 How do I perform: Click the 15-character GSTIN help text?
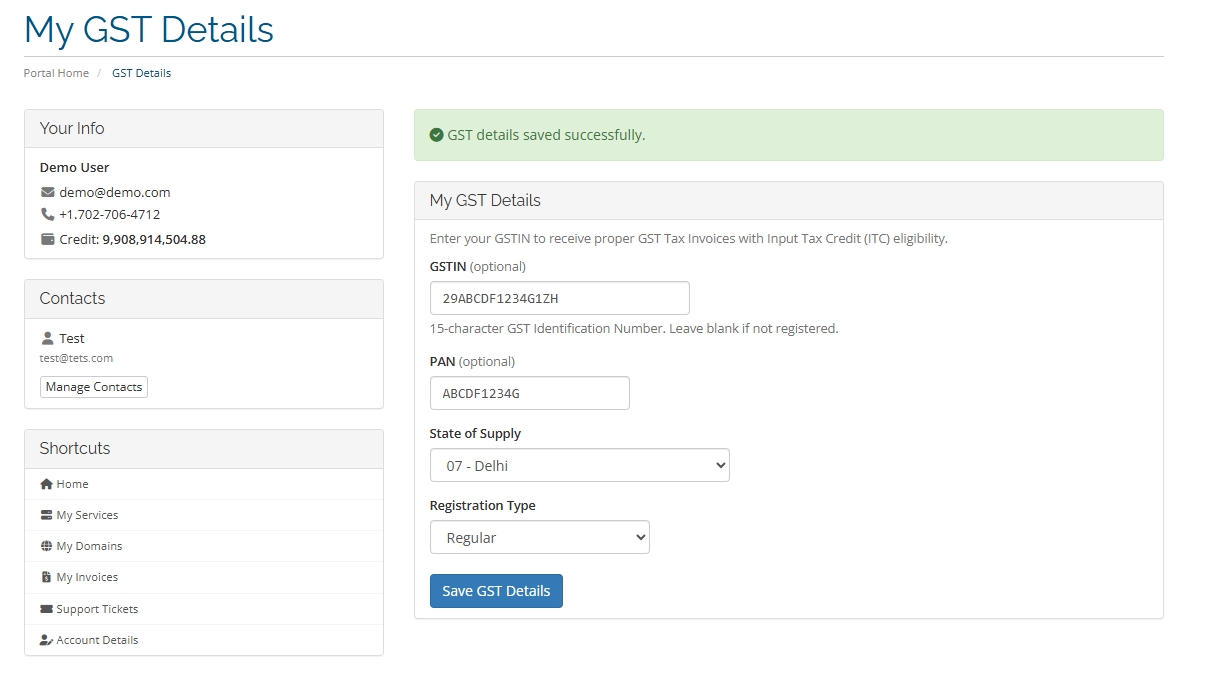pyautogui.click(x=634, y=328)
